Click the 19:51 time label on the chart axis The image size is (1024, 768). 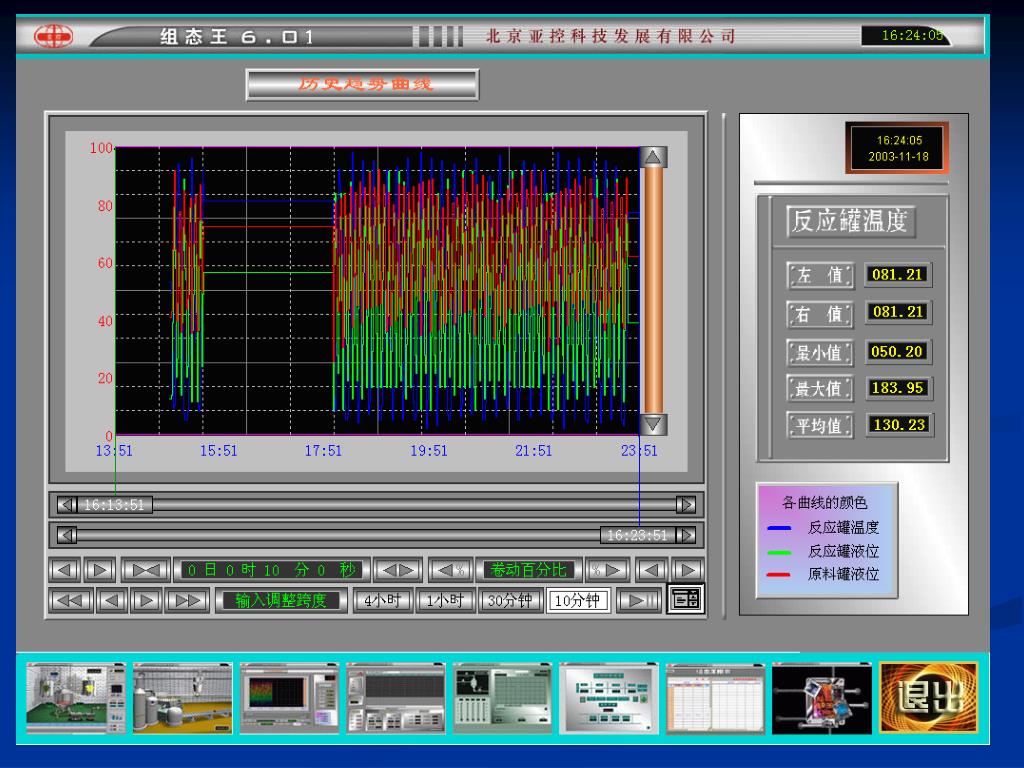click(429, 451)
